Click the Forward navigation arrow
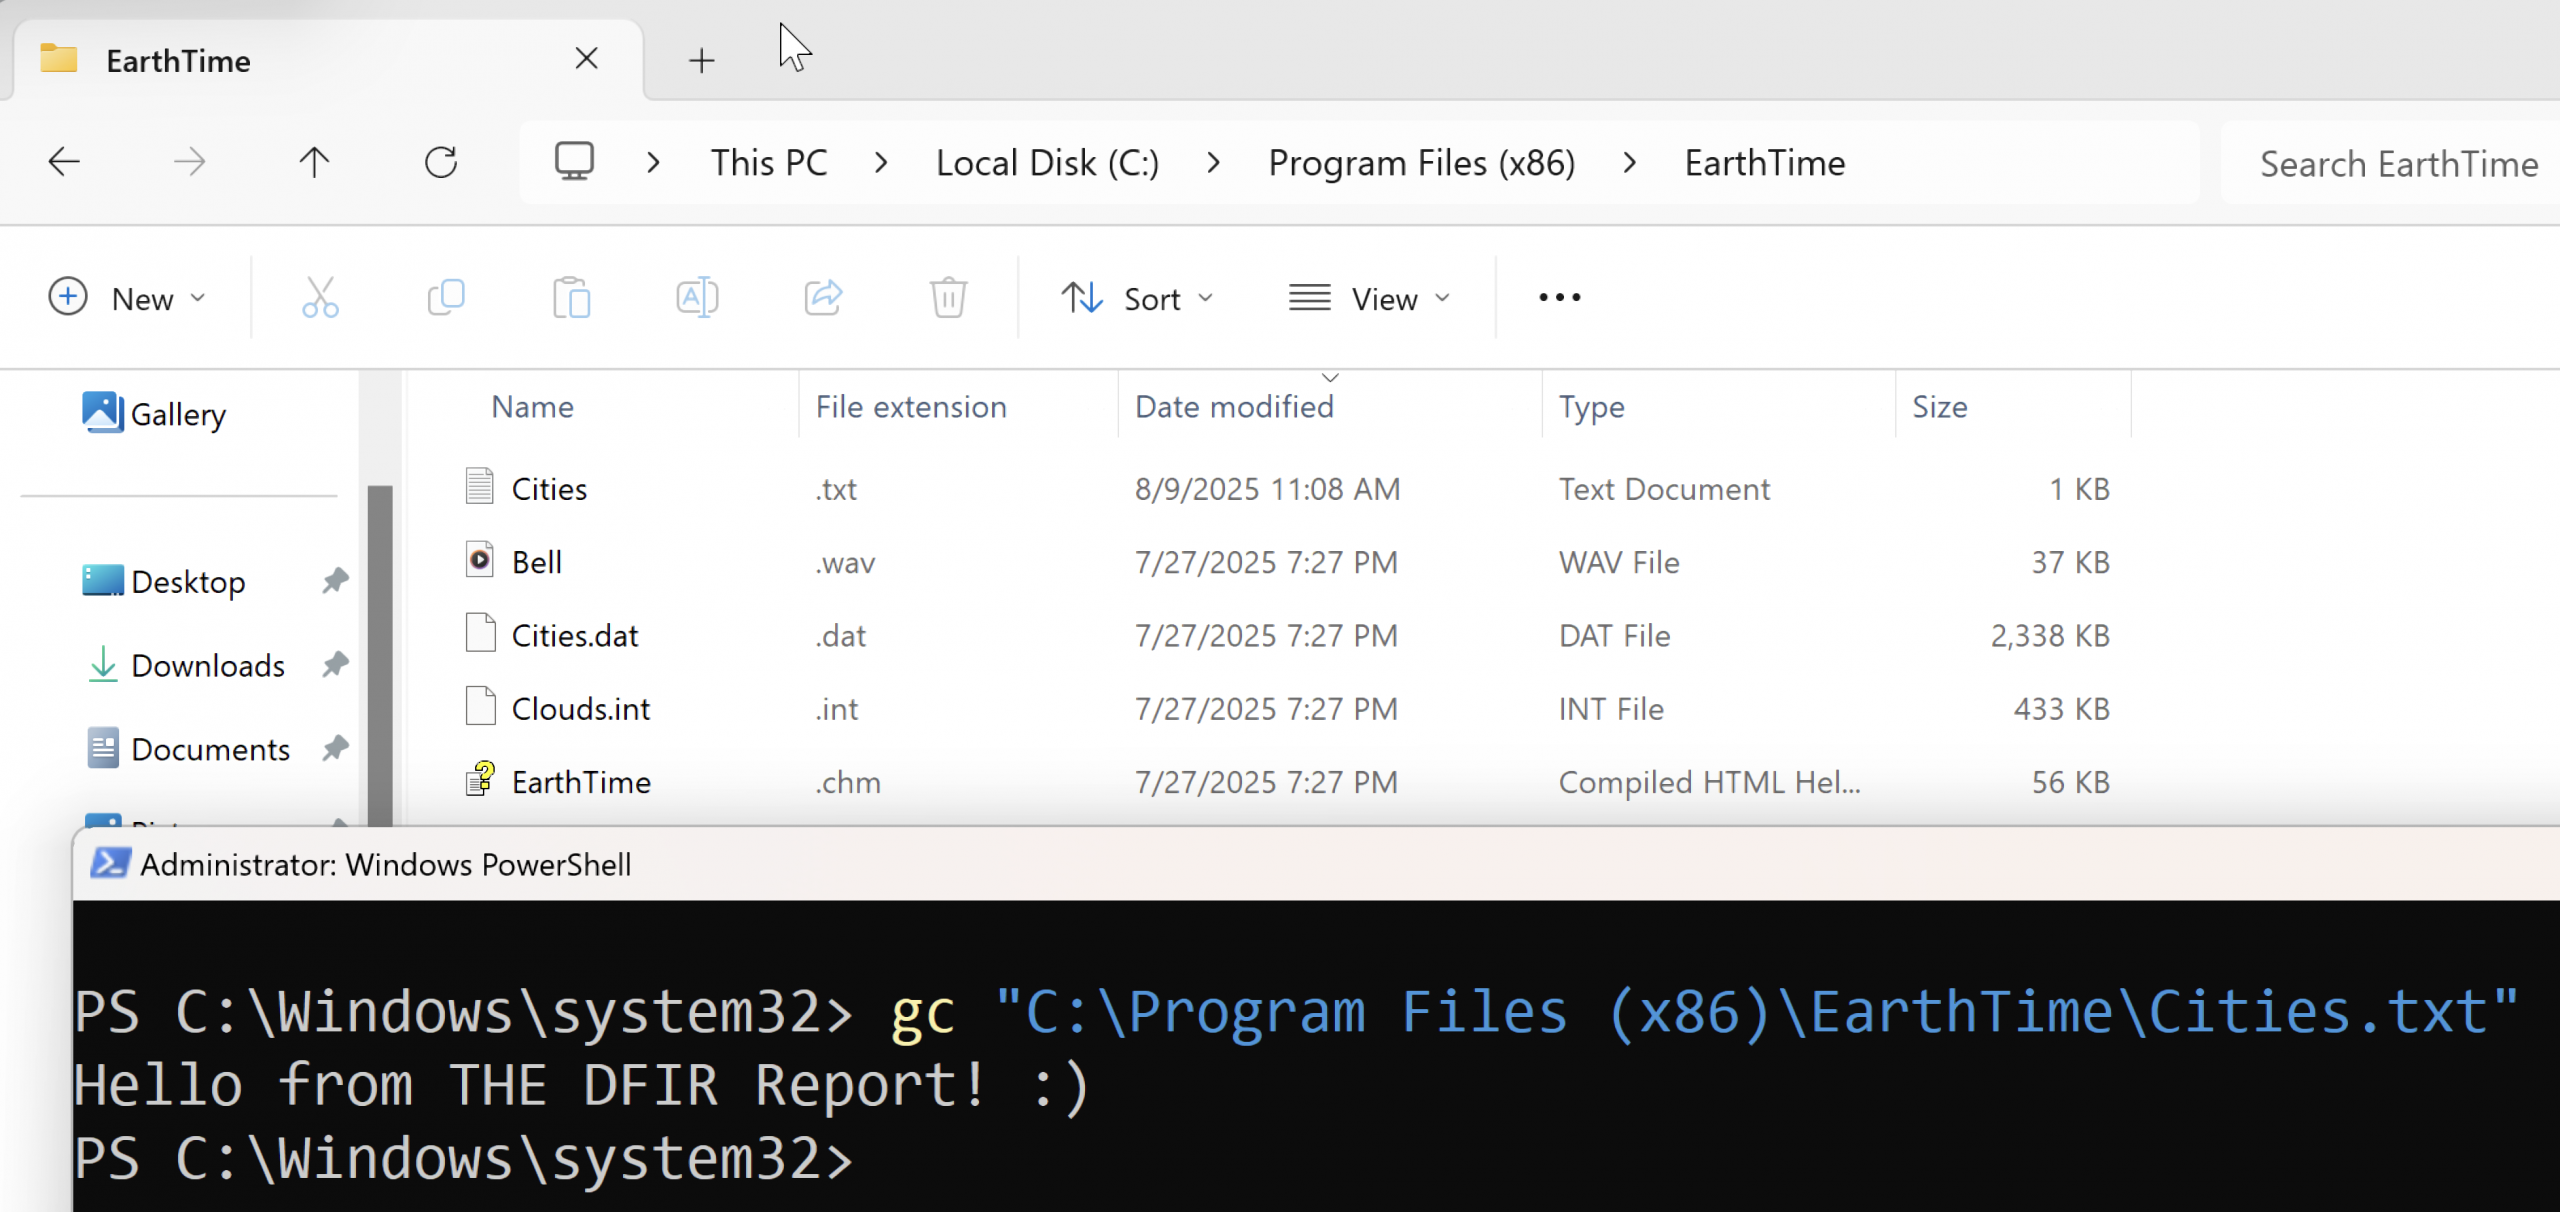2560x1212 pixels. click(189, 162)
